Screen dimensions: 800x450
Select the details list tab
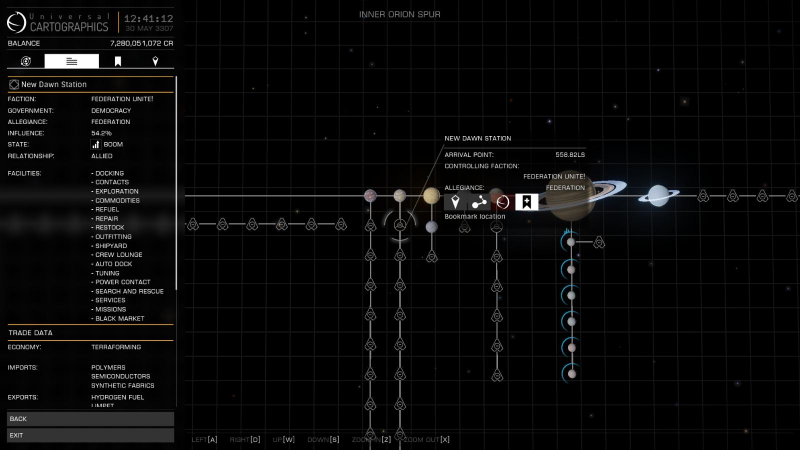[x=71, y=61]
